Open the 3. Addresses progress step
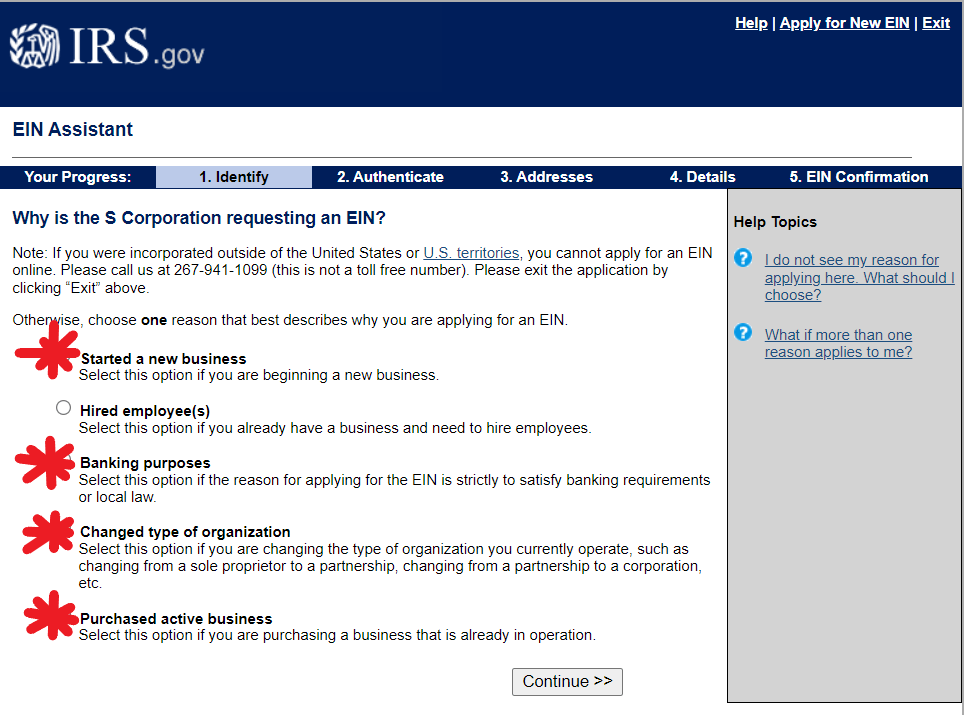The image size is (964, 715). [546, 177]
